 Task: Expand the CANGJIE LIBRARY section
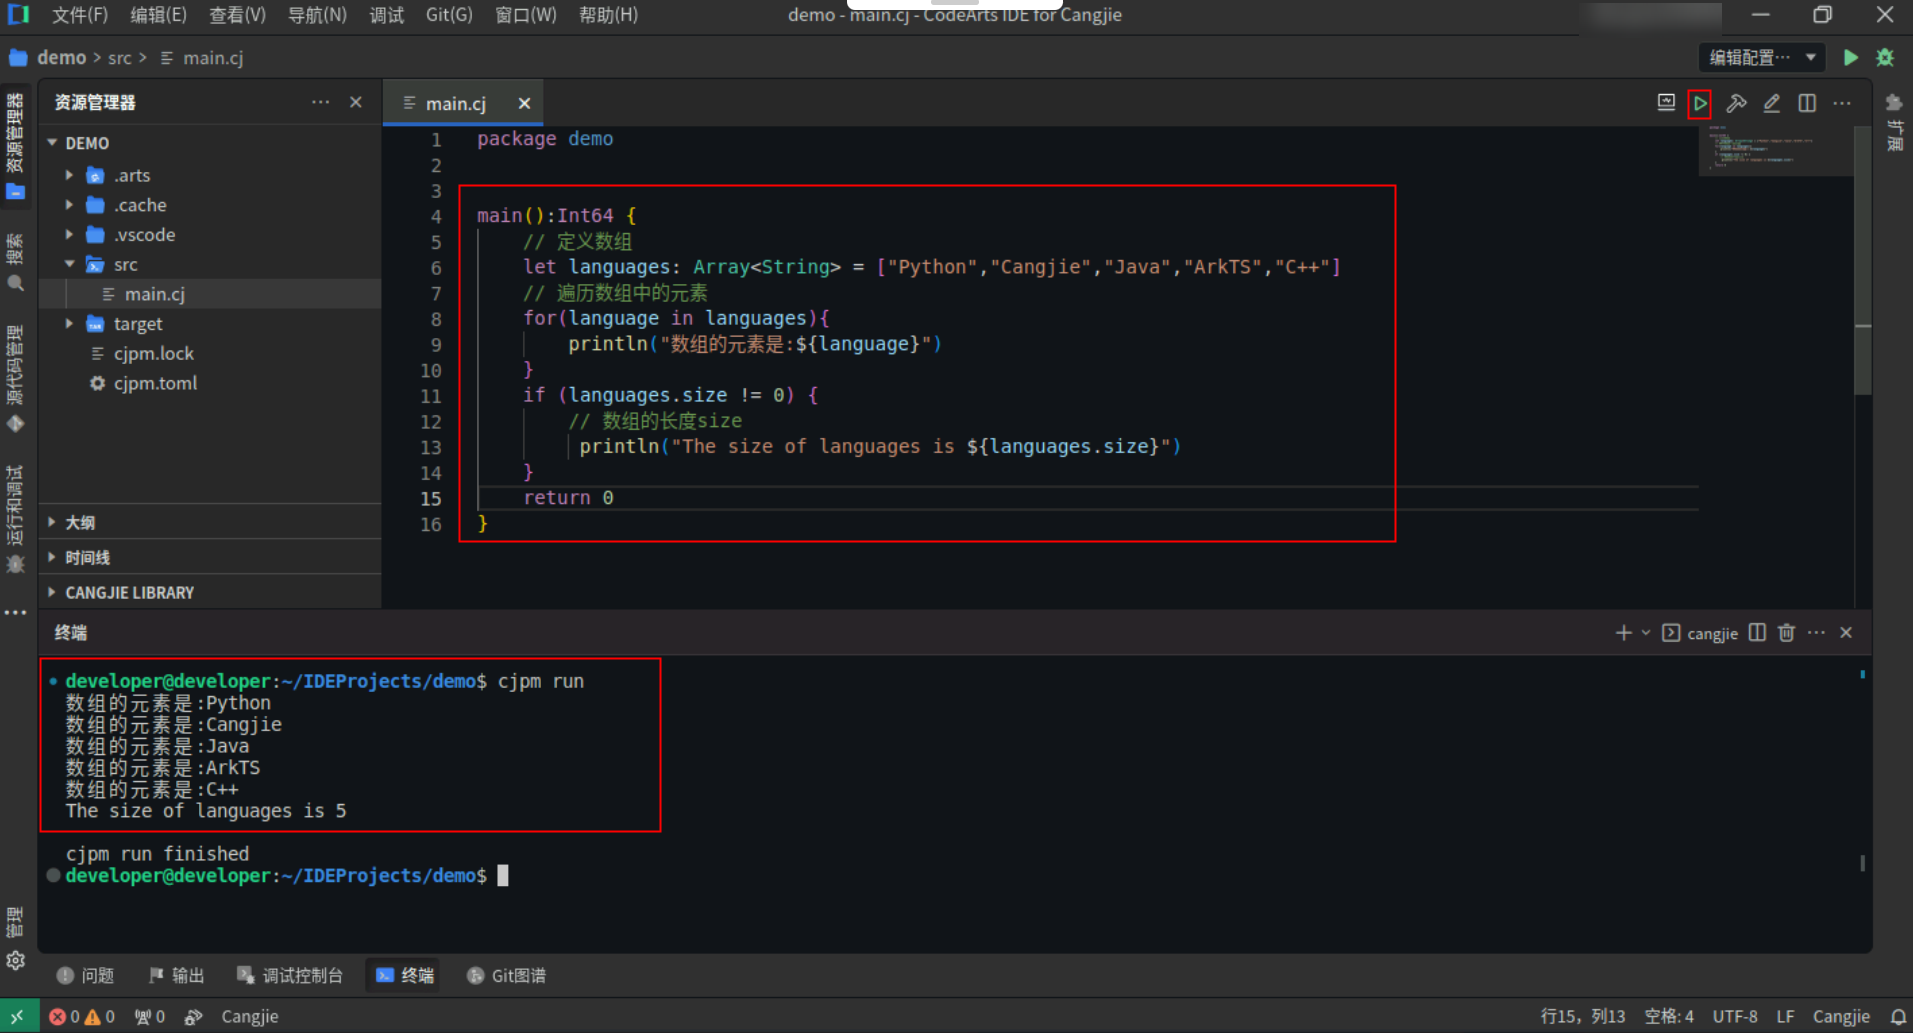pyautogui.click(x=210, y=592)
